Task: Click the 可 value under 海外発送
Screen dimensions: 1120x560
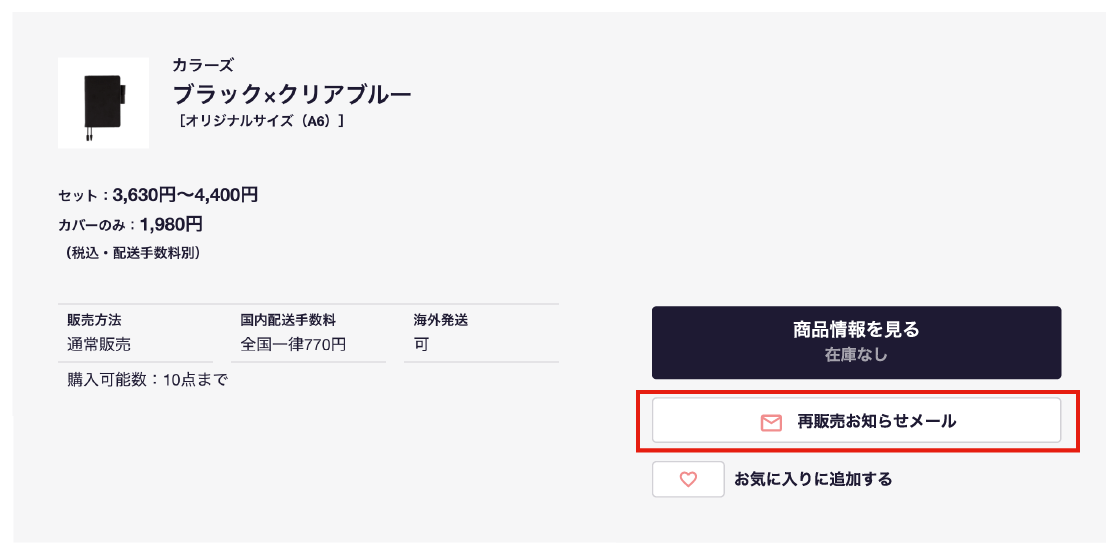Action: pyautogui.click(x=421, y=344)
